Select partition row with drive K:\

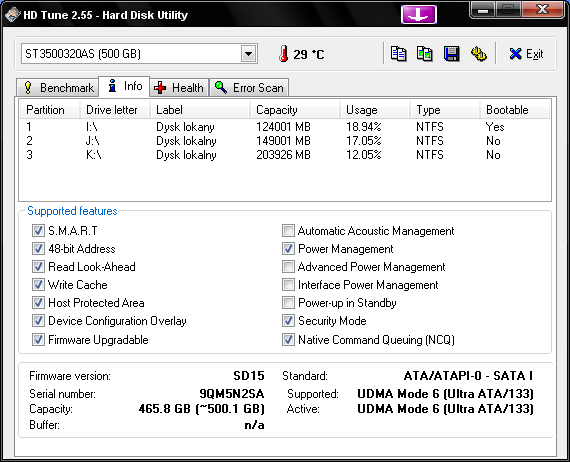tap(285, 155)
